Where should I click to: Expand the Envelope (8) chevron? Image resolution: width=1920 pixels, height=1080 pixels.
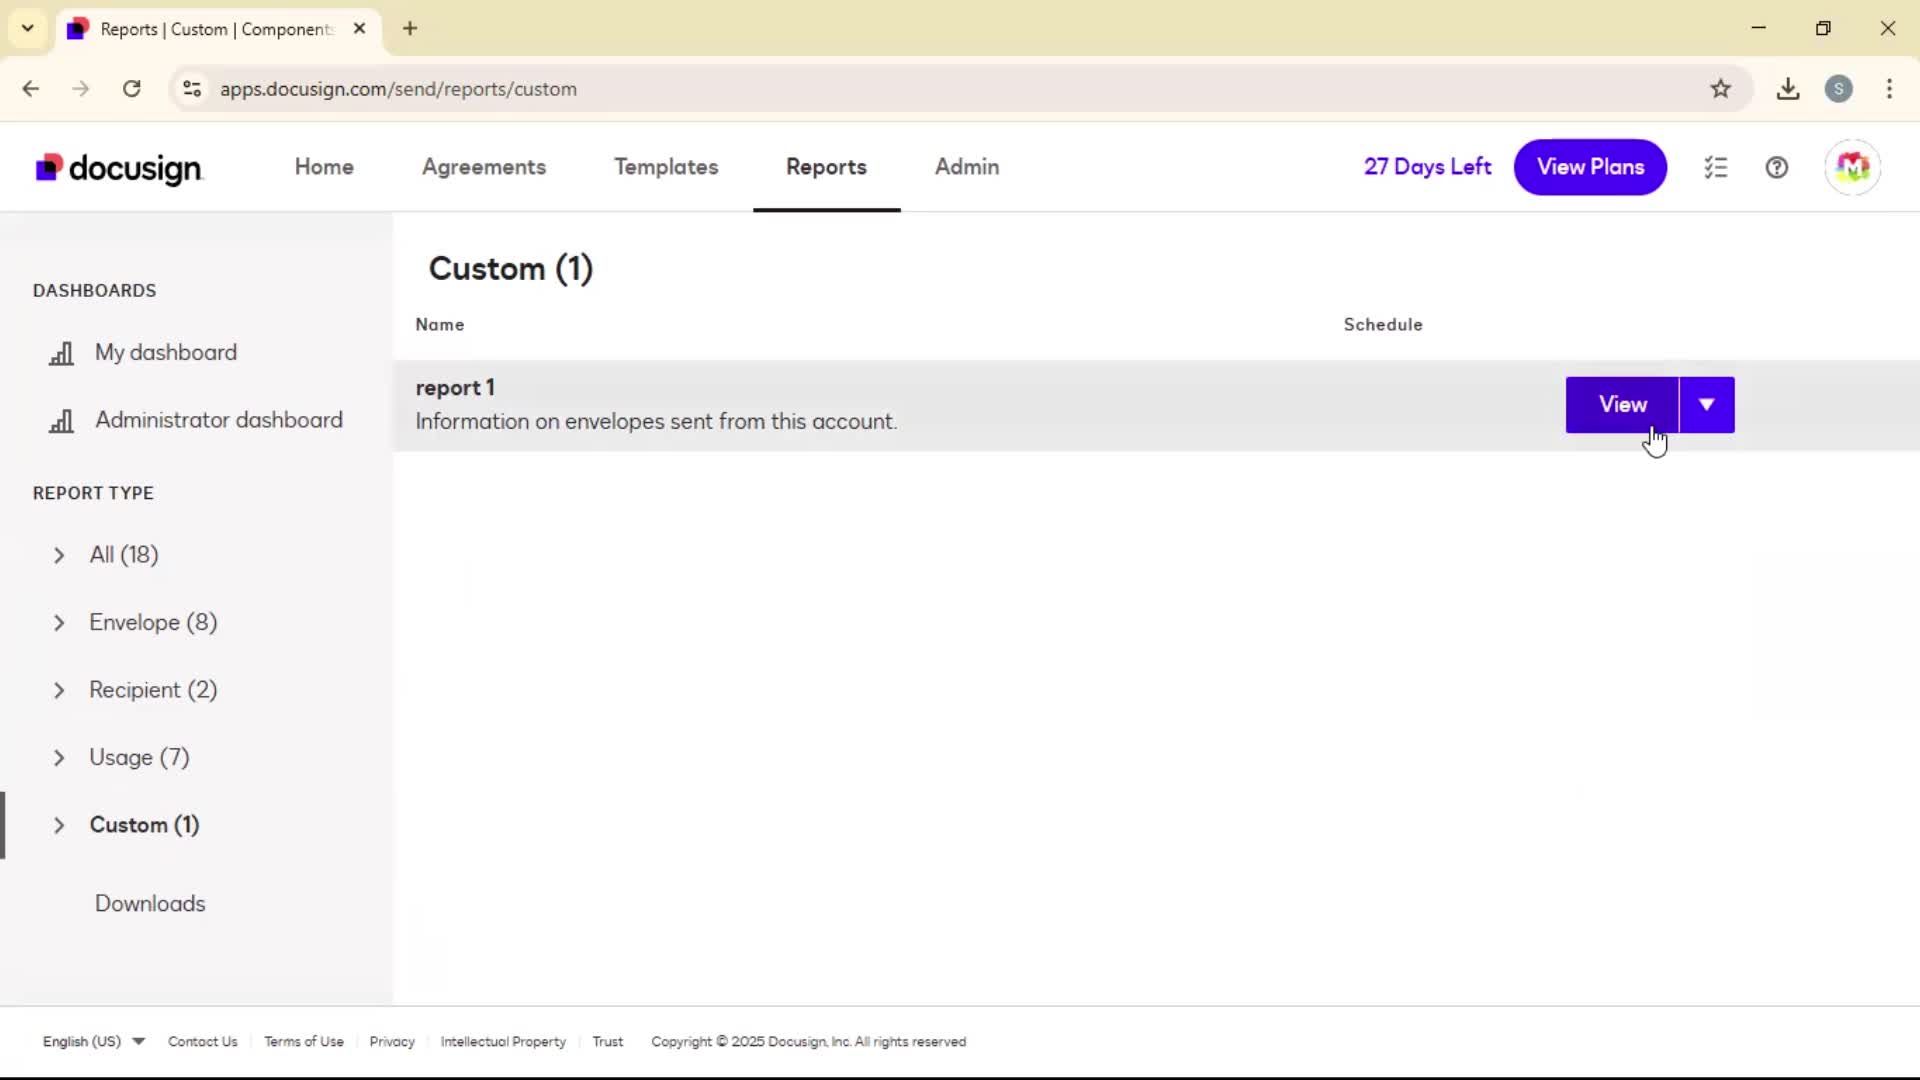(59, 623)
